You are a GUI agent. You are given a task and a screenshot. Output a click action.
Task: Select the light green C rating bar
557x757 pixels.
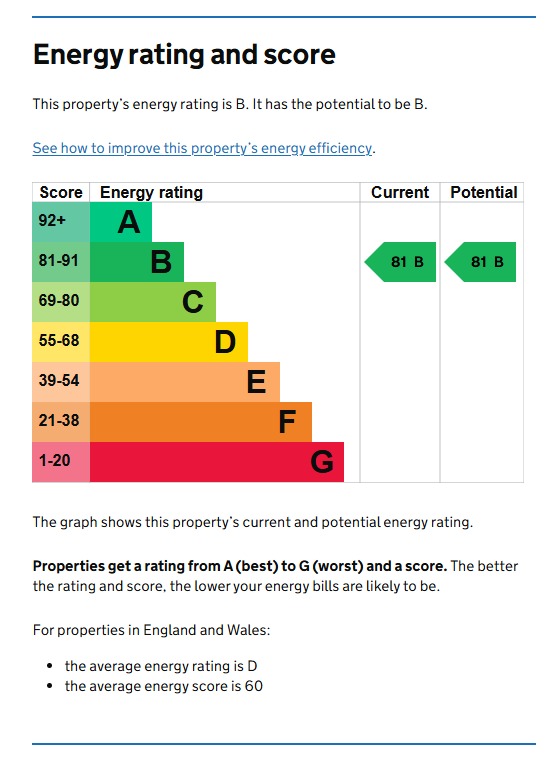tap(153, 302)
